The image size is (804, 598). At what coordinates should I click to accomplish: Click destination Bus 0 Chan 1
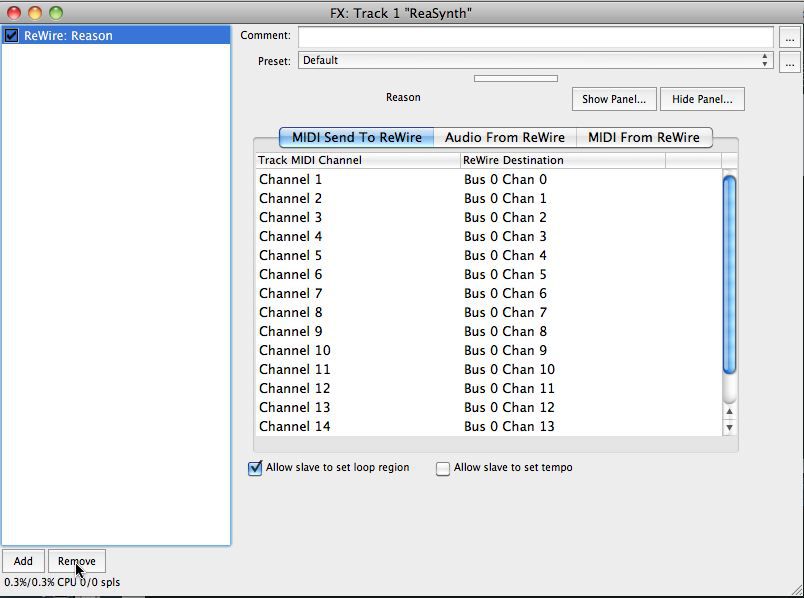(x=506, y=198)
